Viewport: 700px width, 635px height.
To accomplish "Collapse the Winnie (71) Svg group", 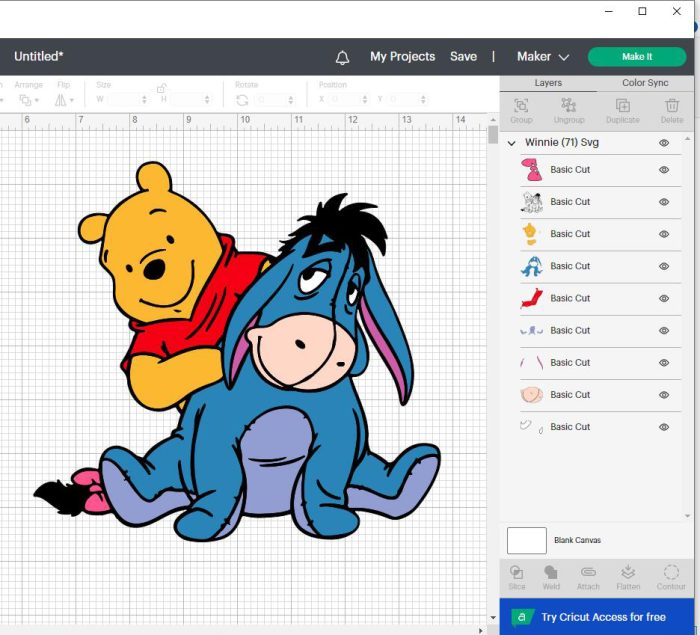I will pos(512,143).
